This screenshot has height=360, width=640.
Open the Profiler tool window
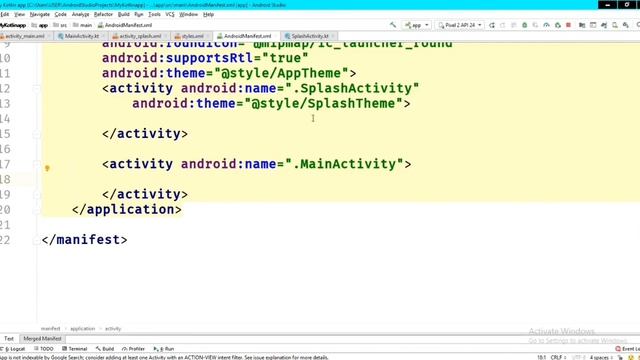click(x=133, y=349)
